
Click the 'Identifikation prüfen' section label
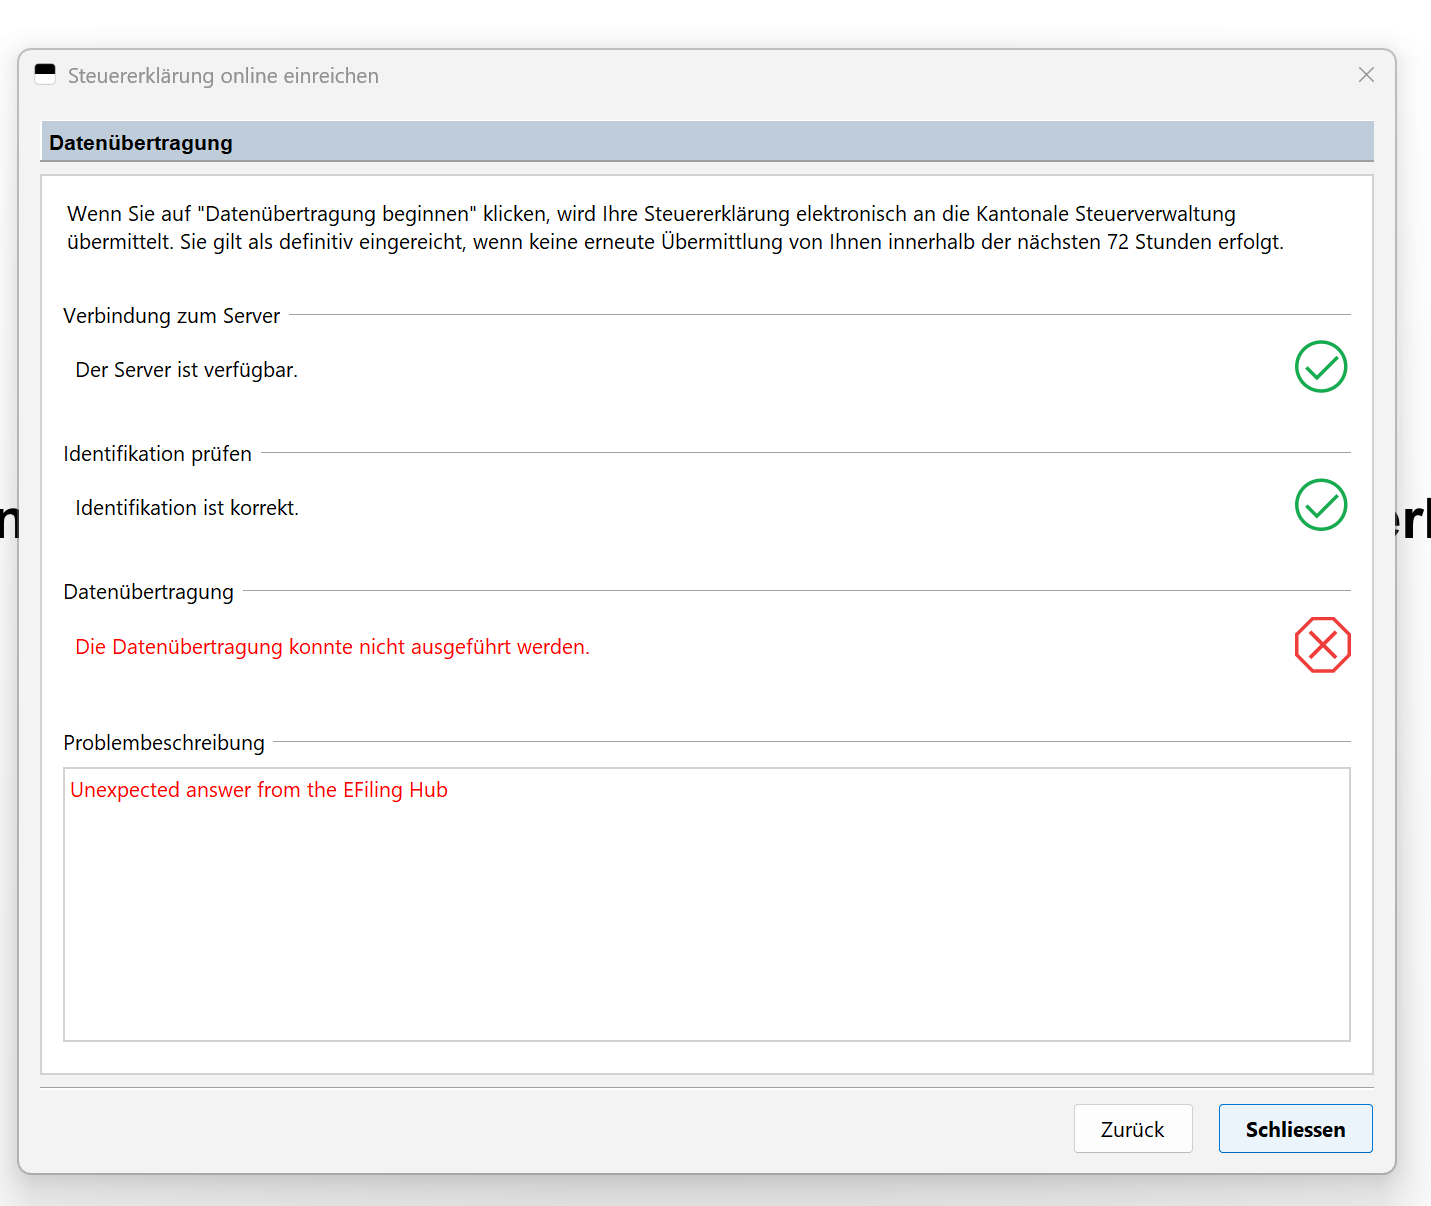click(158, 454)
